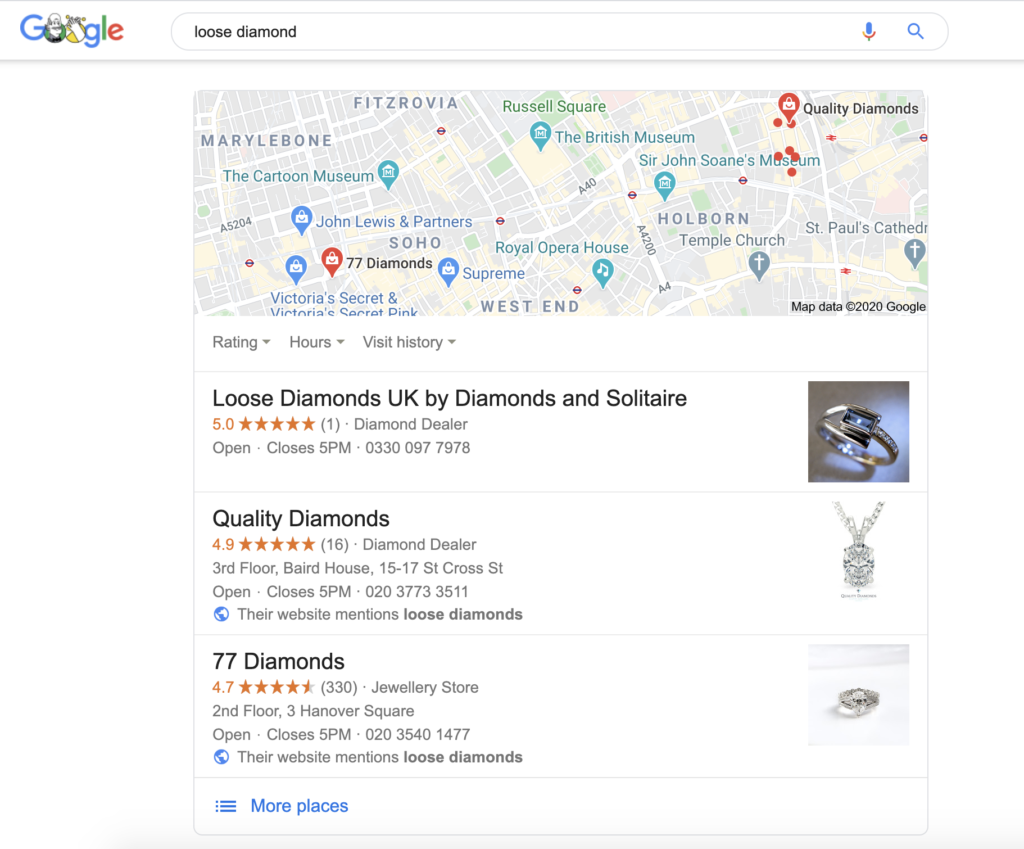
Task: Open the Google doodle logo
Action: (72, 31)
